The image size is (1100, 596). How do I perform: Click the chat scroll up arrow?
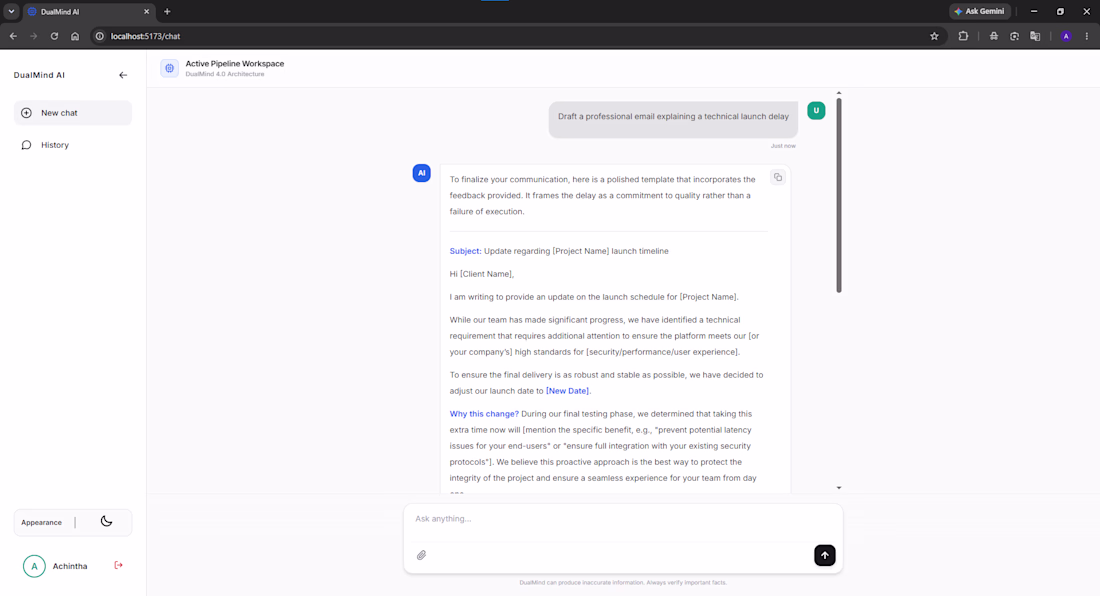pyautogui.click(x=838, y=93)
